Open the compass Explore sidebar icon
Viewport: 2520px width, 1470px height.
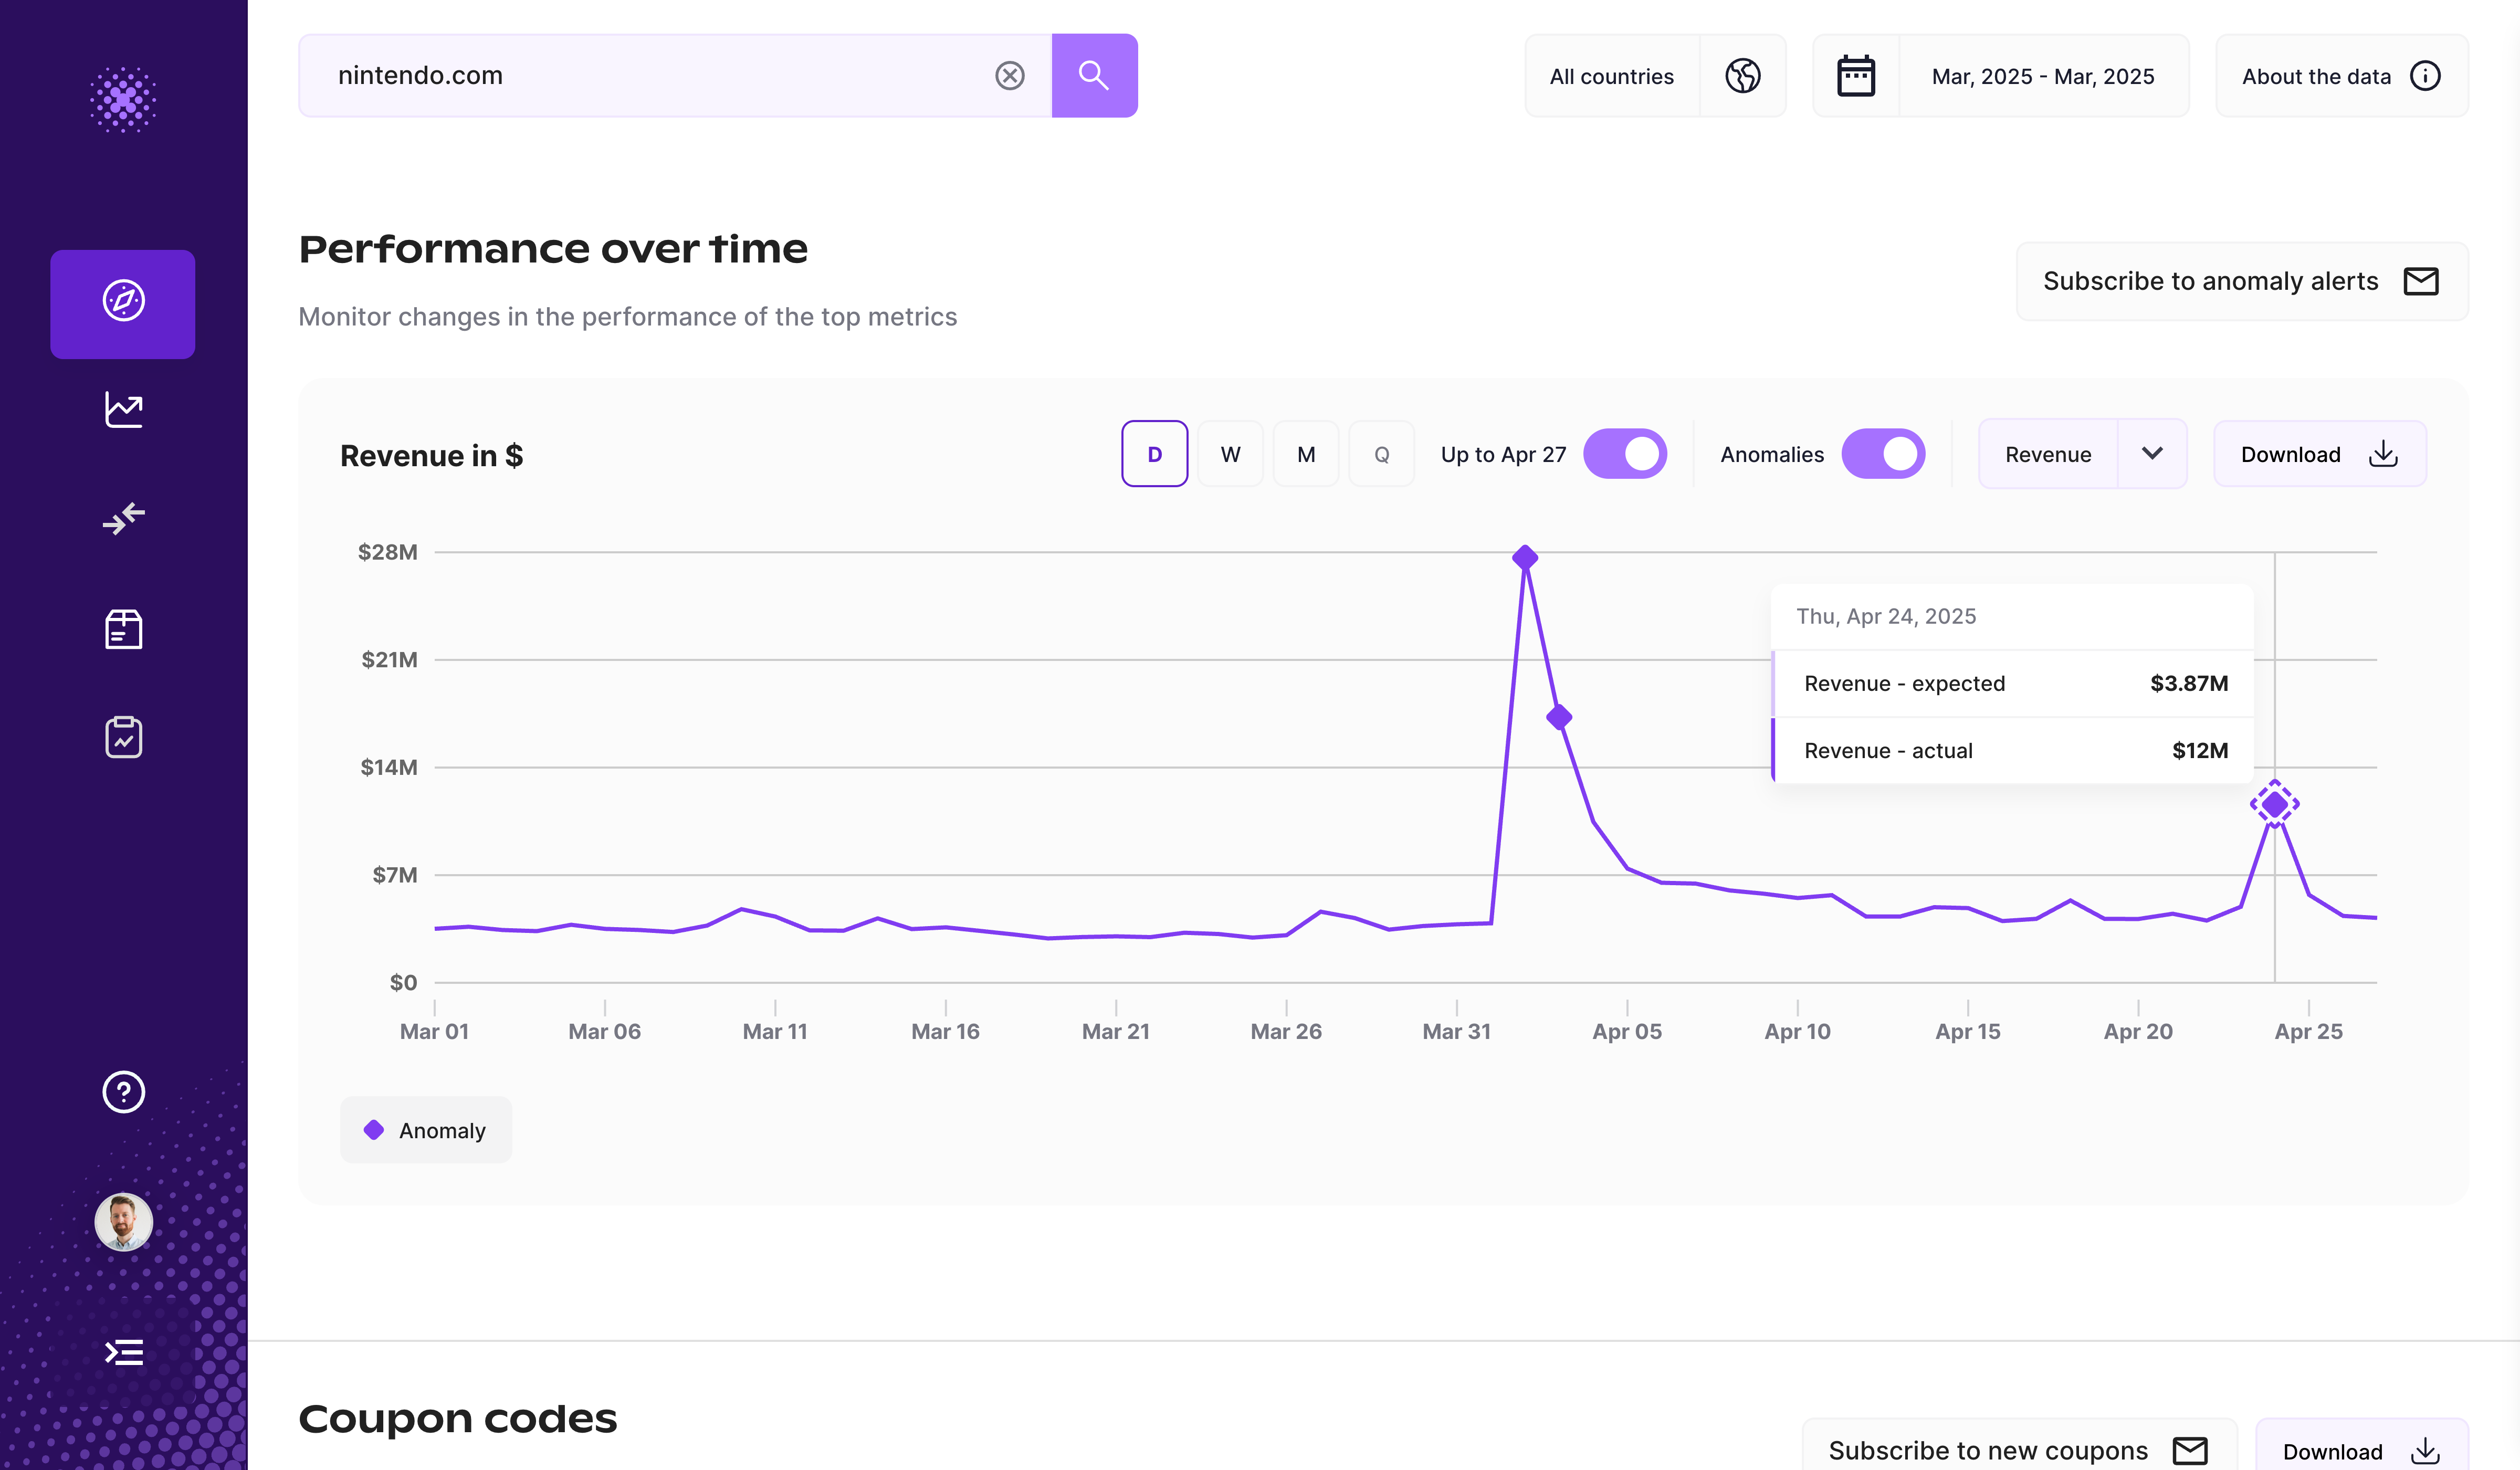(123, 303)
